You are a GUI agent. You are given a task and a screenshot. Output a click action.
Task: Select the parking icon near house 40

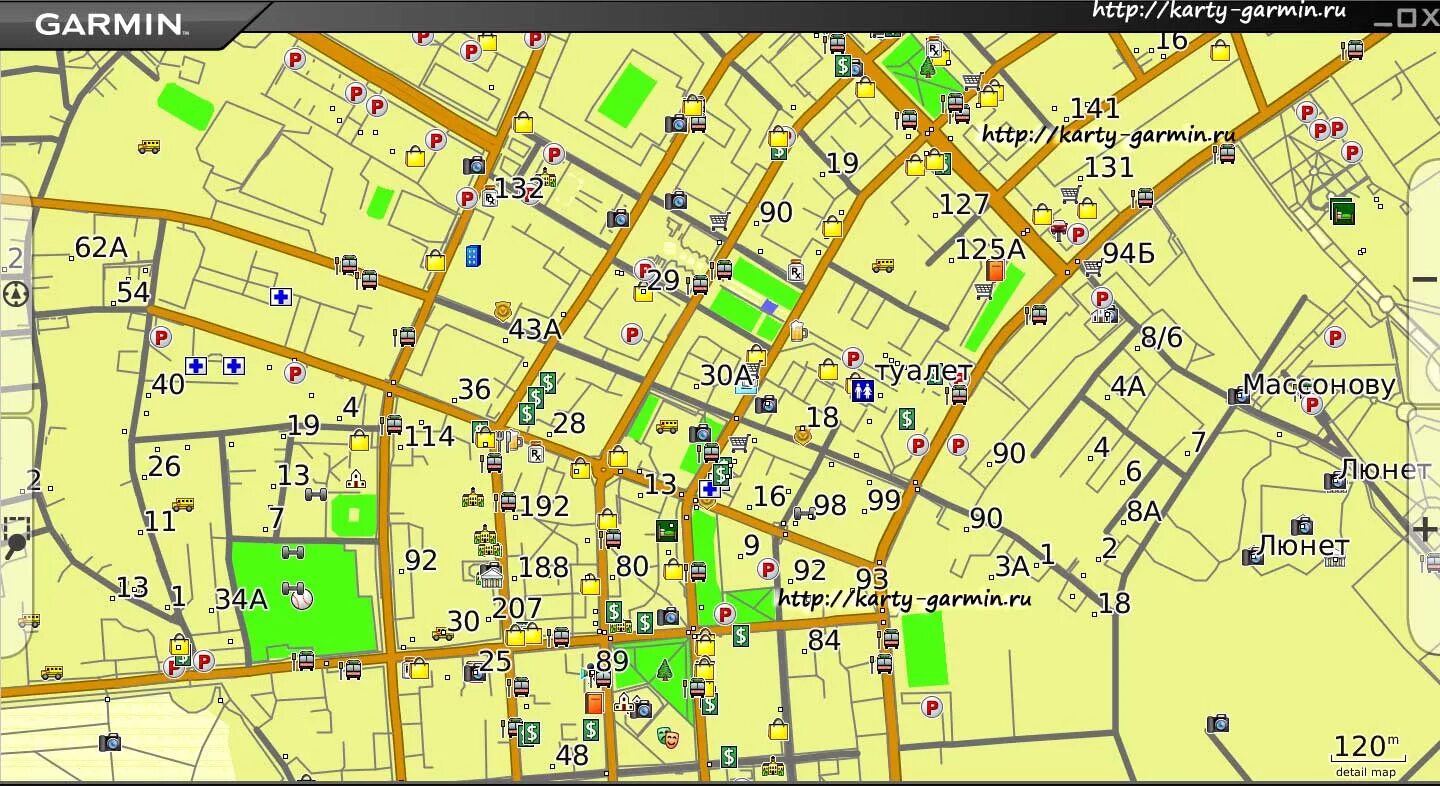[x=161, y=337]
